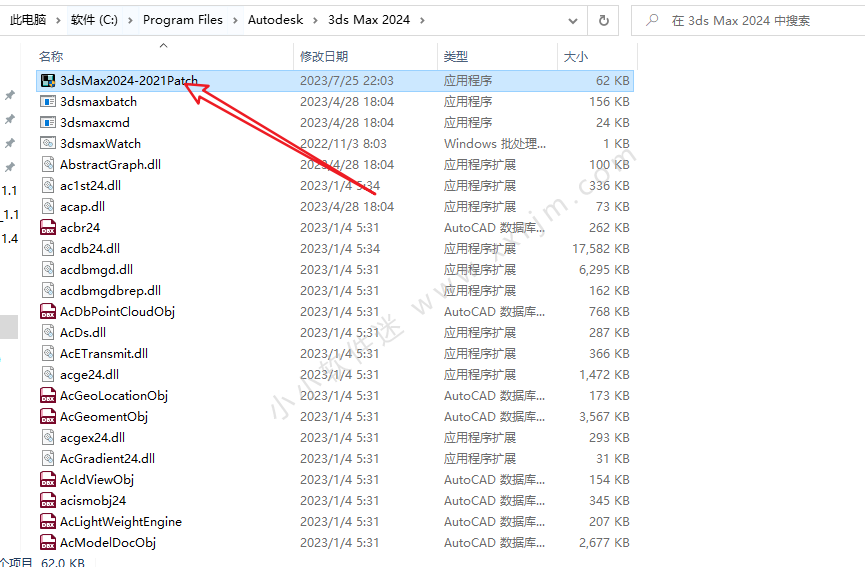Click the 3dsmaxWatch batch file icon
This screenshot has width=865, height=567.
click(x=48, y=143)
